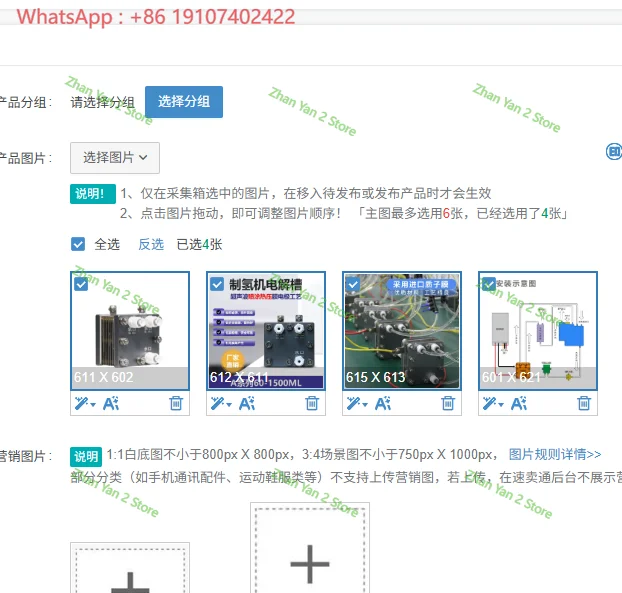Toggle the 全选 select-all checkbox
Screen dimensions: 622x593
pos(78,244)
